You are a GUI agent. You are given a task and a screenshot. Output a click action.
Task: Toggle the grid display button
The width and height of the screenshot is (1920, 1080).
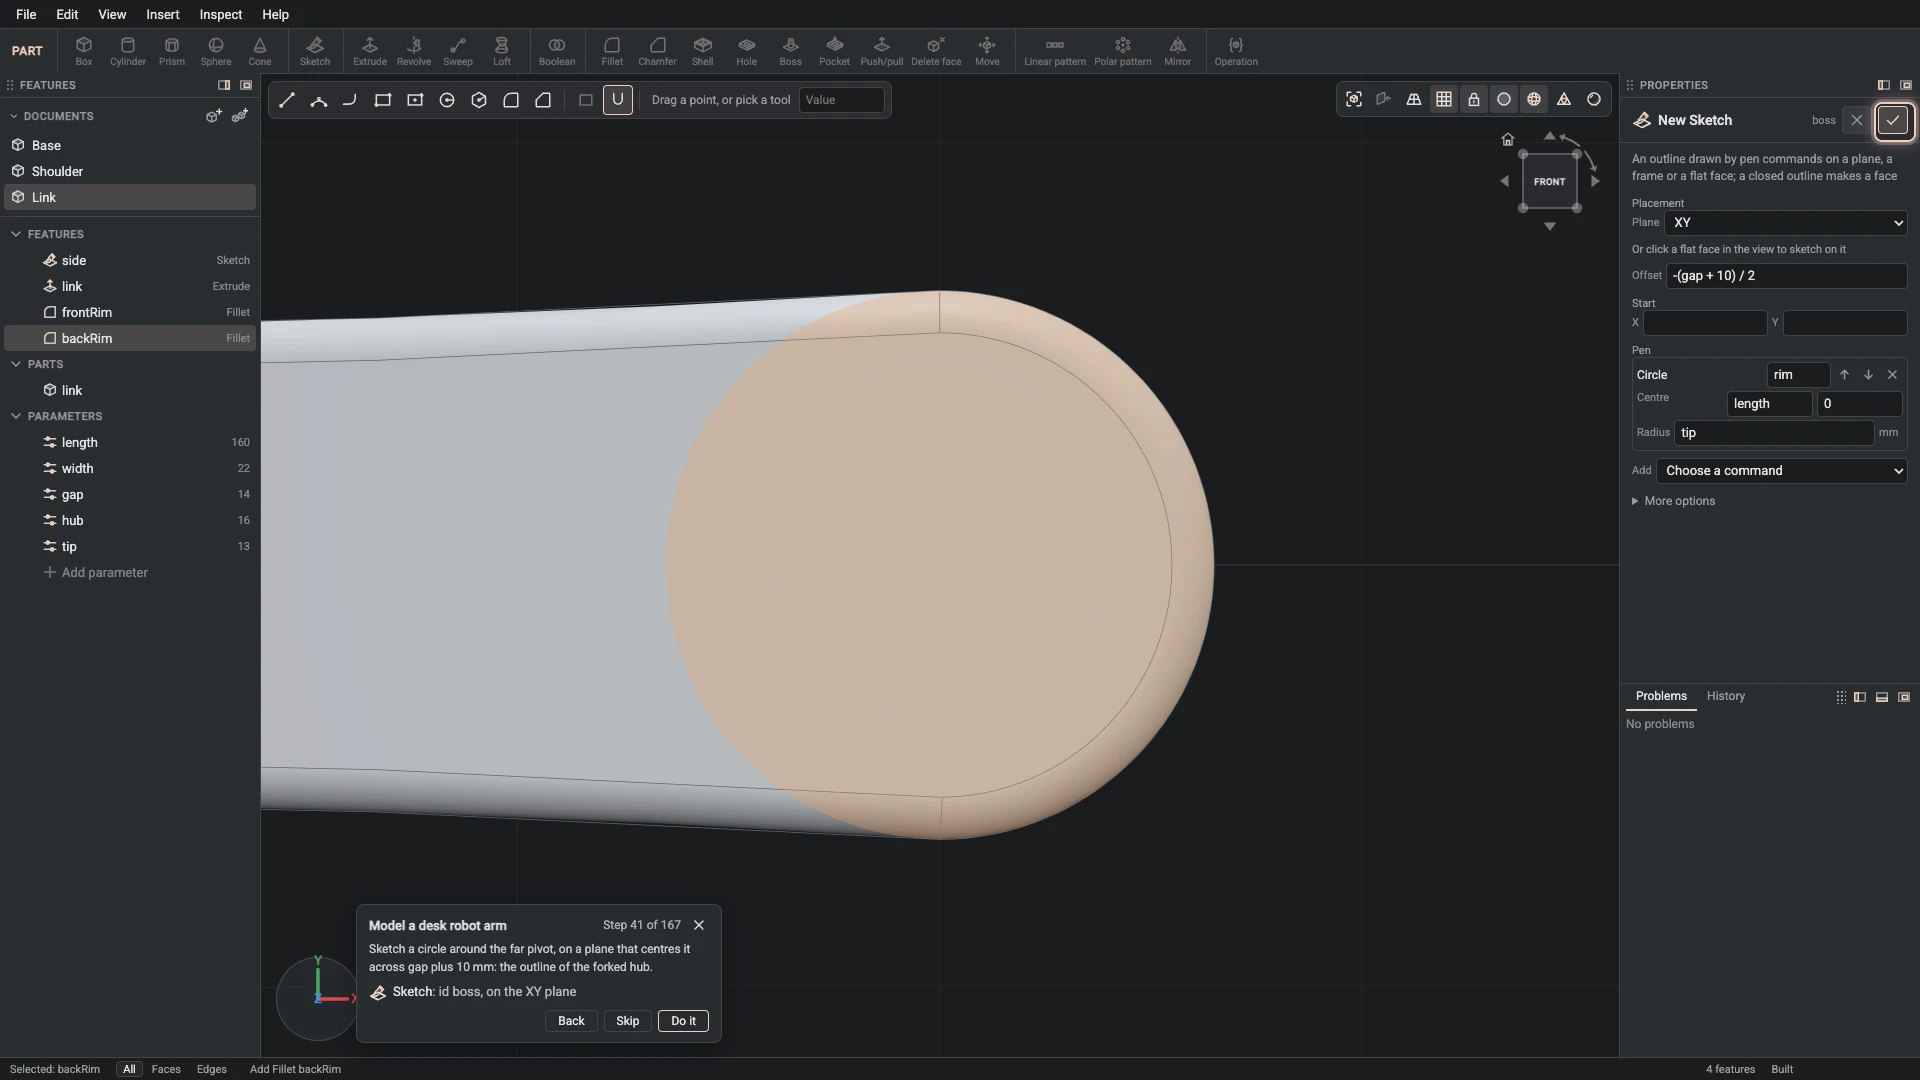(x=1444, y=99)
